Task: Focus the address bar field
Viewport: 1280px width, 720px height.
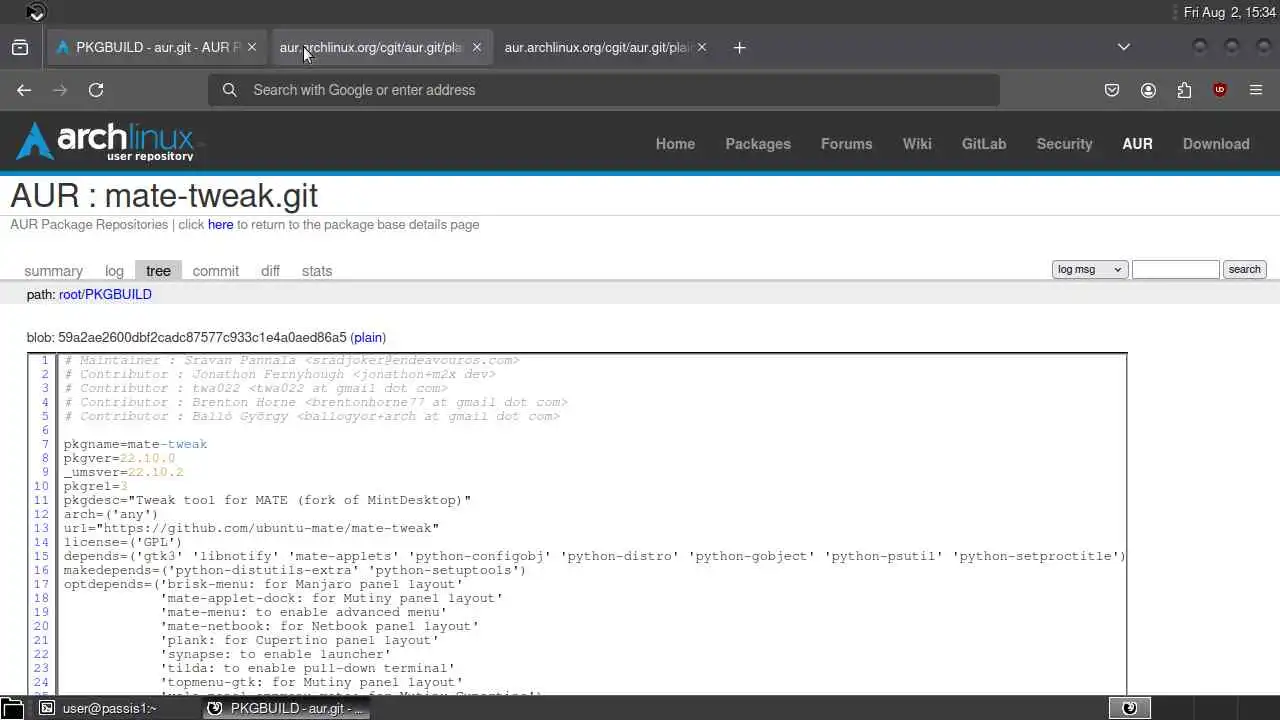Action: pyautogui.click(x=604, y=90)
